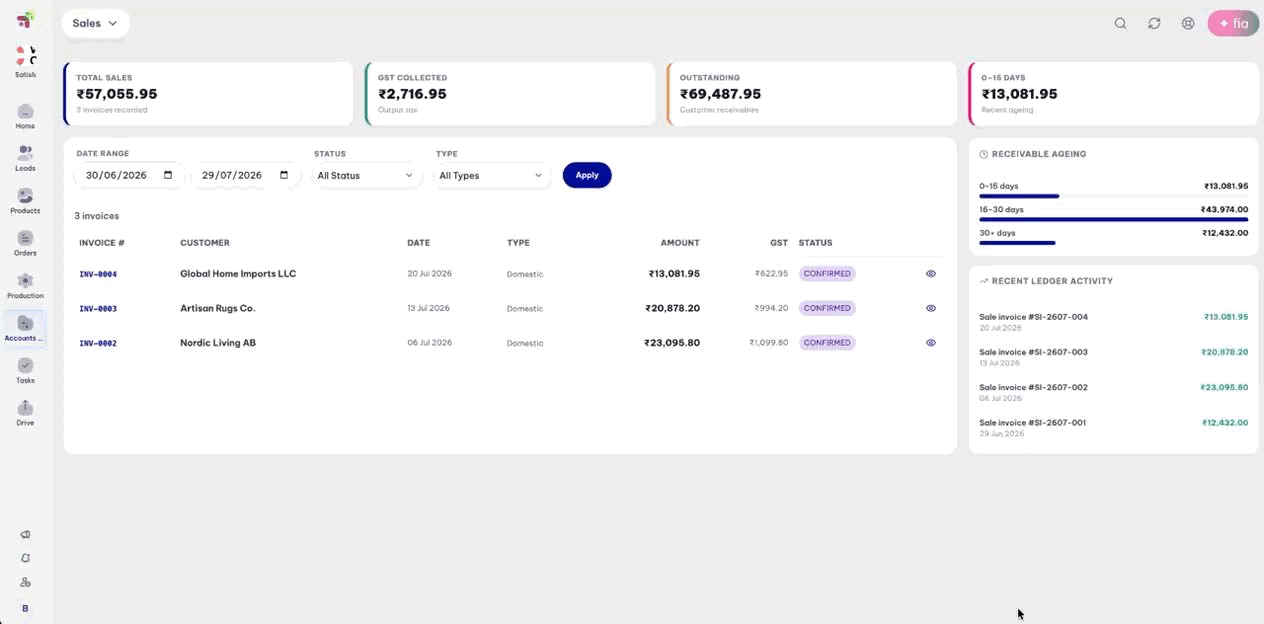Image resolution: width=1264 pixels, height=624 pixels.
Task: Open ledger entry Sale invoice #SI-2607-002
Action: (1033, 387)
